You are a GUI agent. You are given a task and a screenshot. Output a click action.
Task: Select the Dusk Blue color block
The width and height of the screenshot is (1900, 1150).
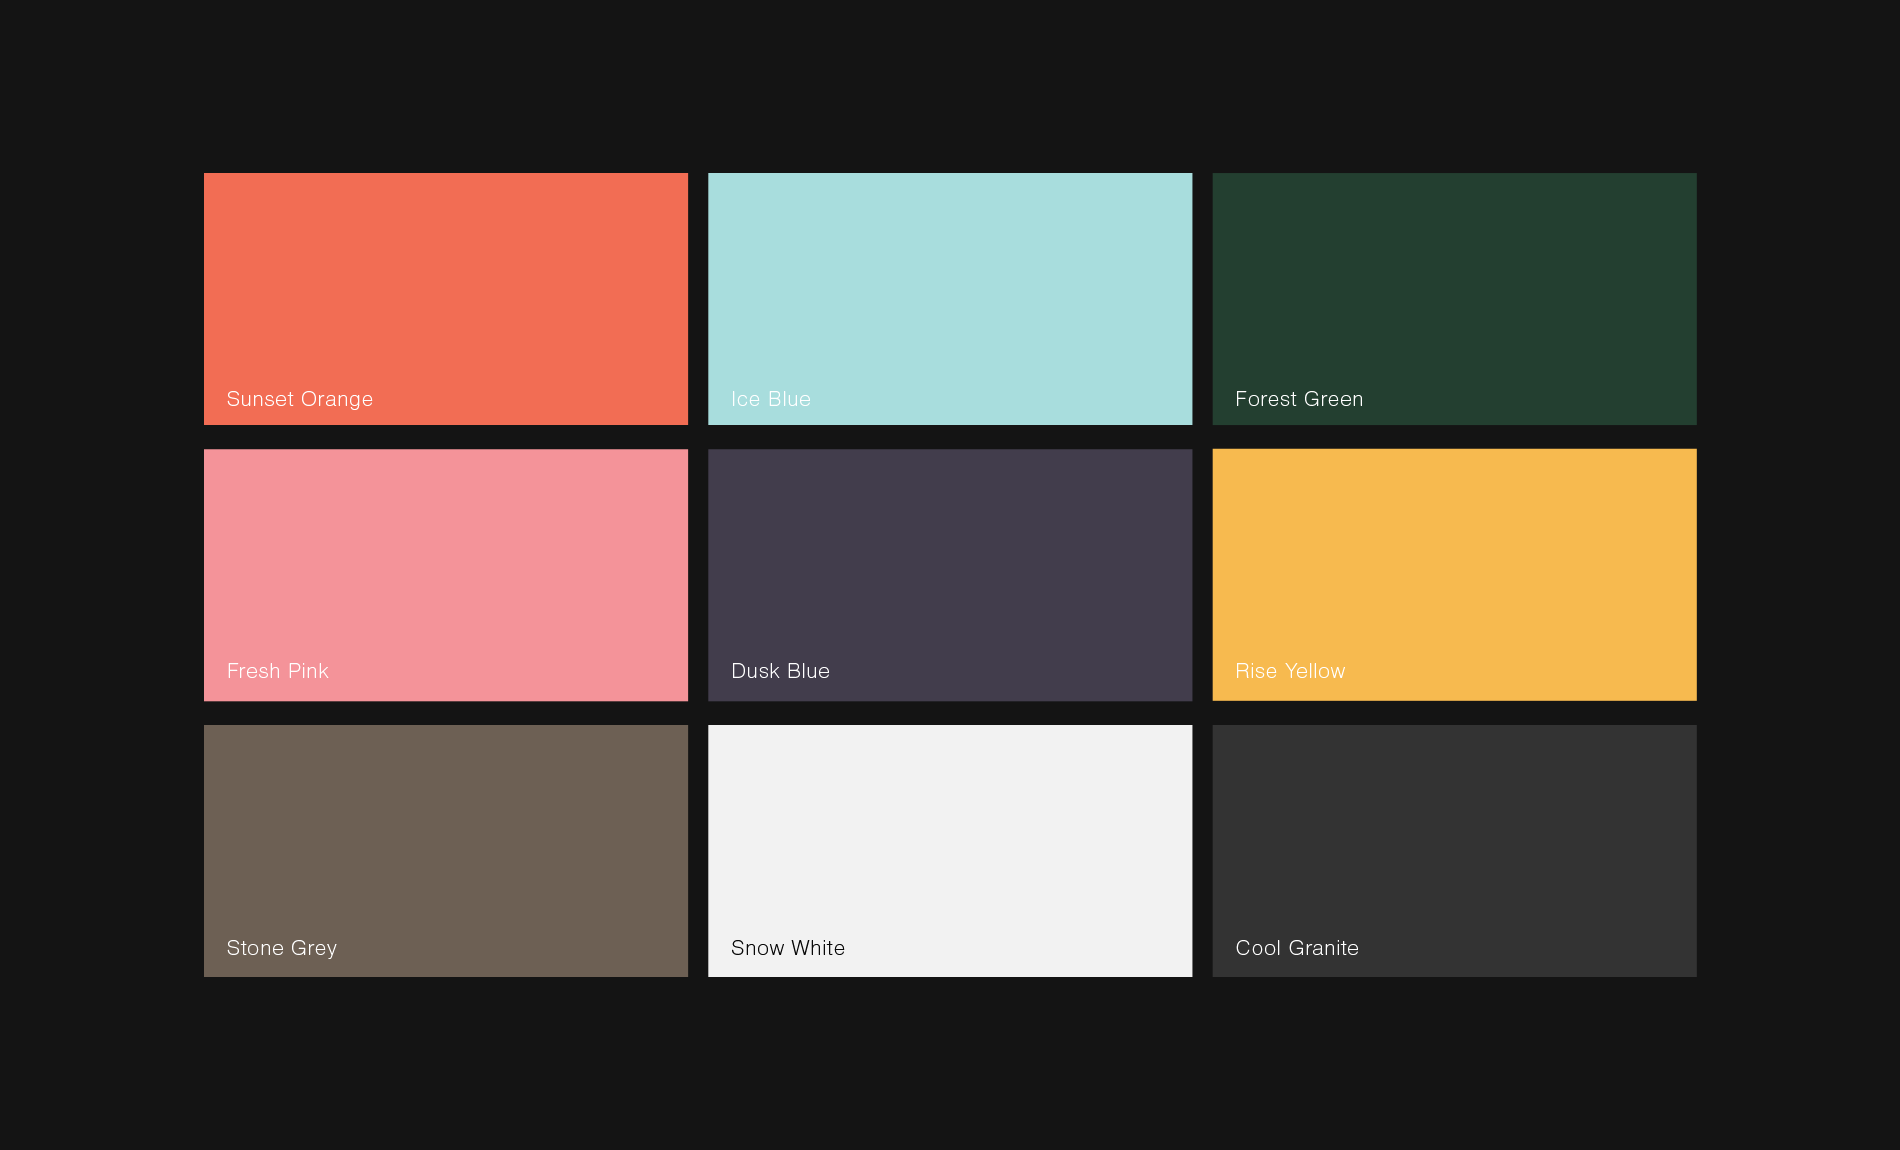pyautogui.click(x=950, y=575)
